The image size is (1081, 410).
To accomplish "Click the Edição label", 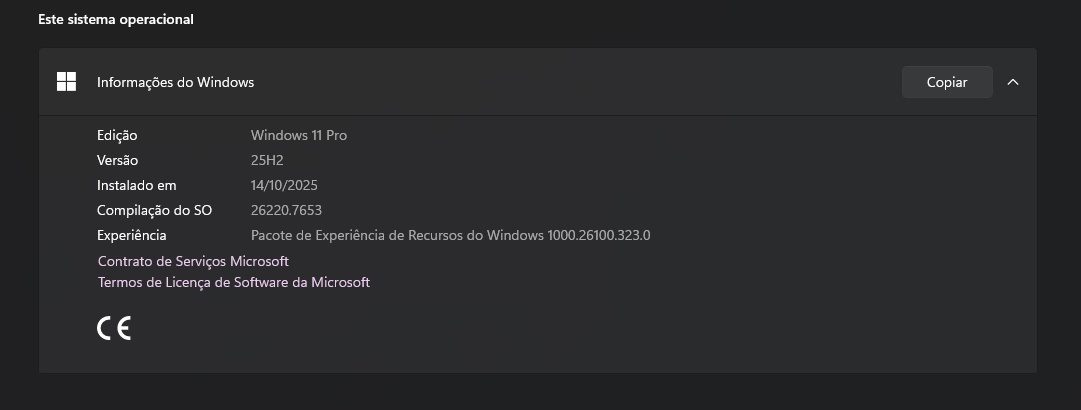I will click(117, 135).
